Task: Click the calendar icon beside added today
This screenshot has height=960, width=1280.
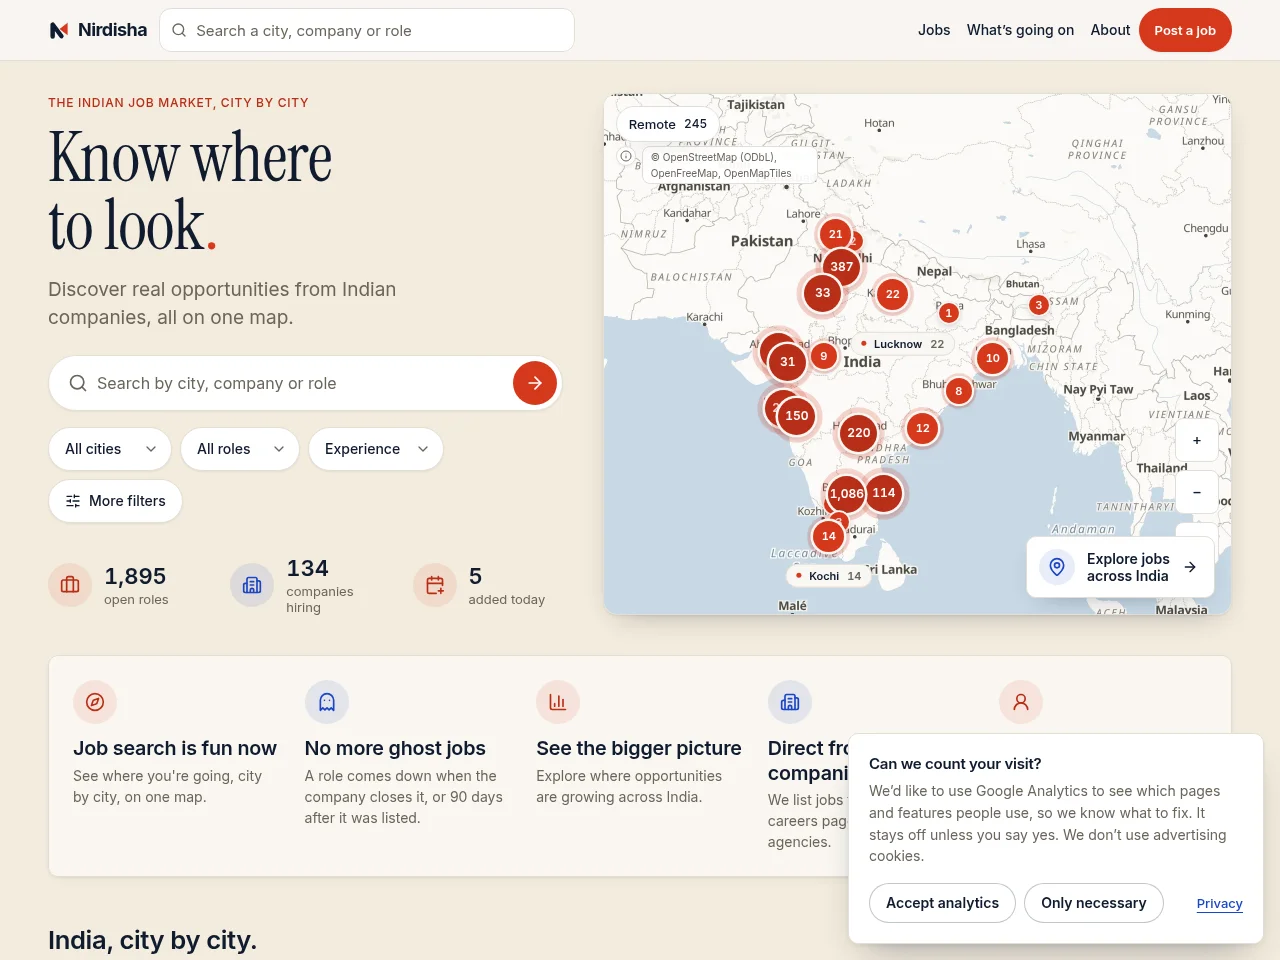Action: (x=435, y=585)
